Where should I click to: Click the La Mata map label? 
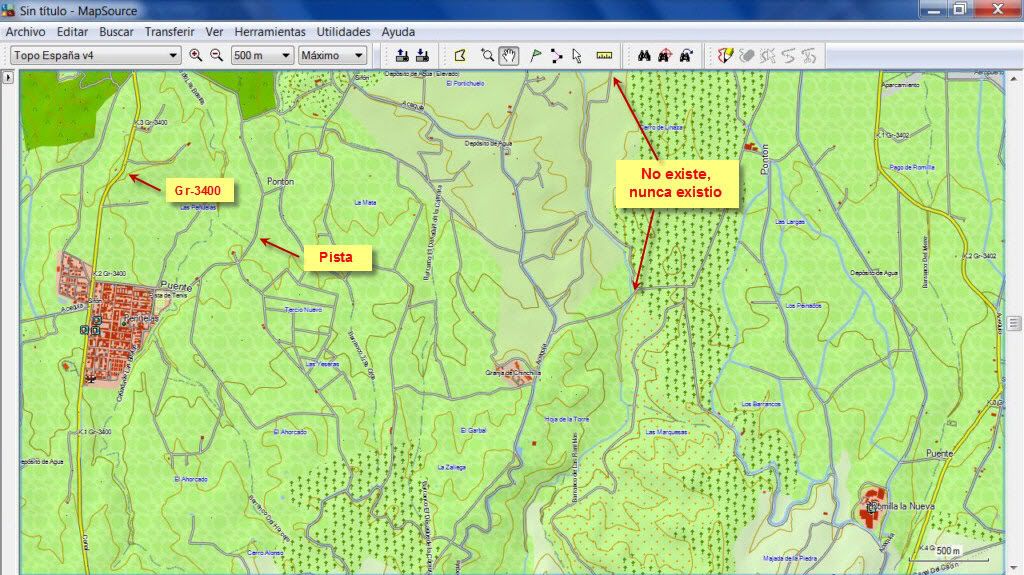pyautogui.click(x=365, y=203)
